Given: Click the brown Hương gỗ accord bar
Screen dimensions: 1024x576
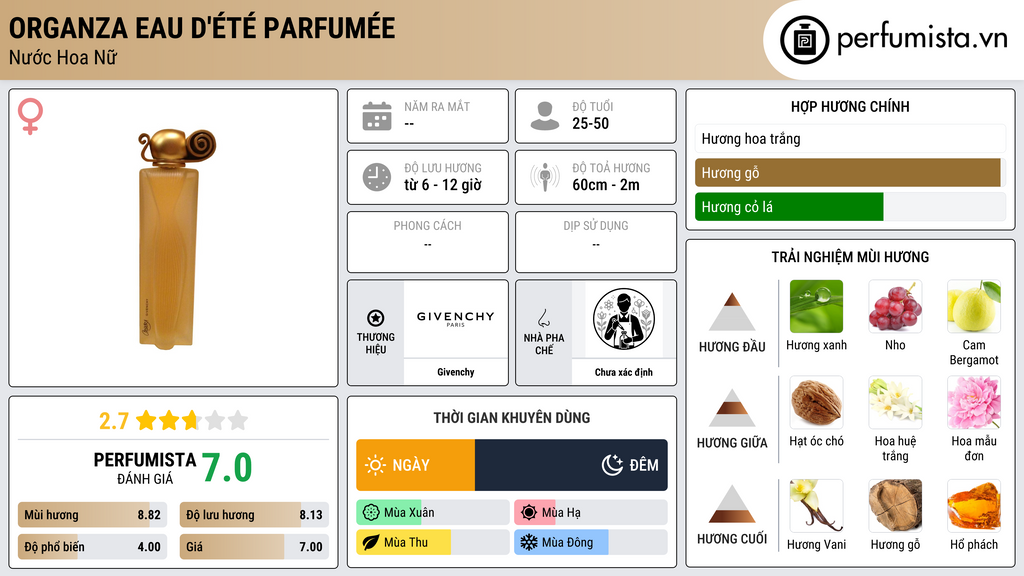Looking at the screenshot, I should [x=850, y=173].
